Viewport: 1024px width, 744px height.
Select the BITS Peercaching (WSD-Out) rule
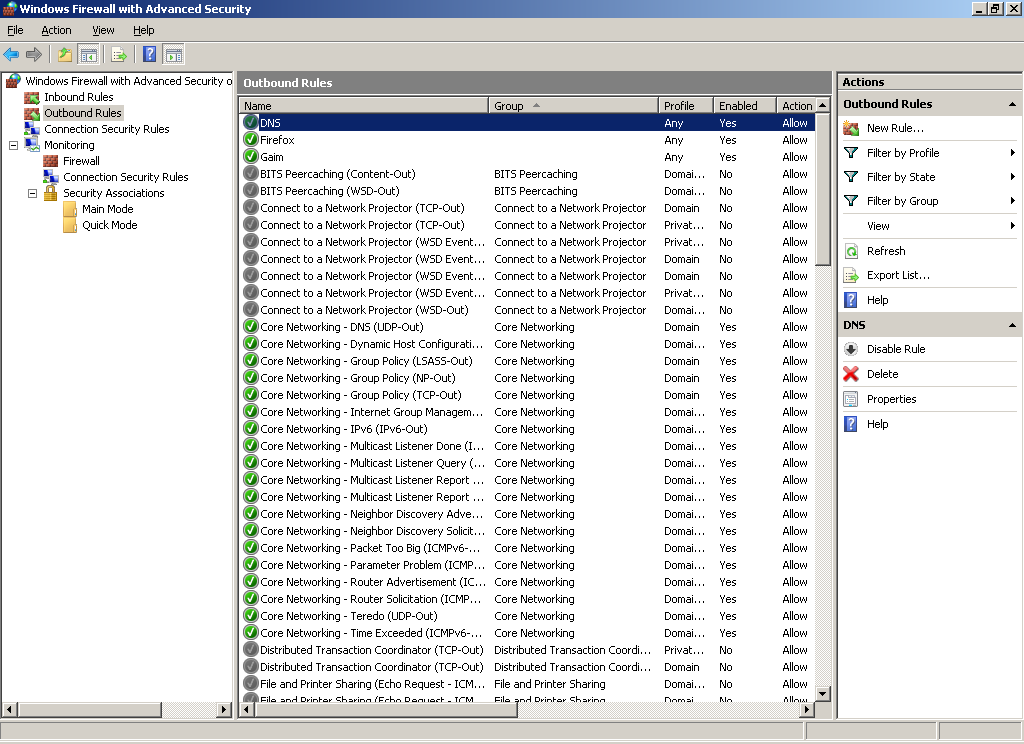[528, 191]
